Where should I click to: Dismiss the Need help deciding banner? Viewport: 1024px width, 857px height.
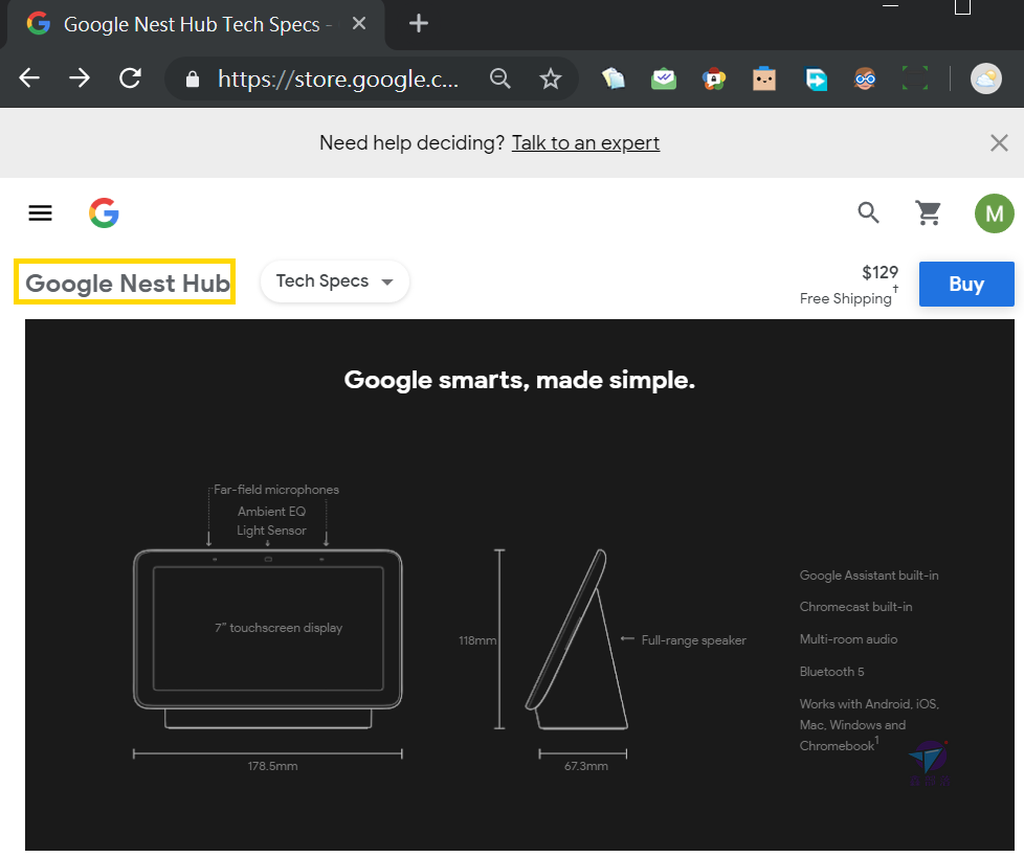click(x=999, y=143)
